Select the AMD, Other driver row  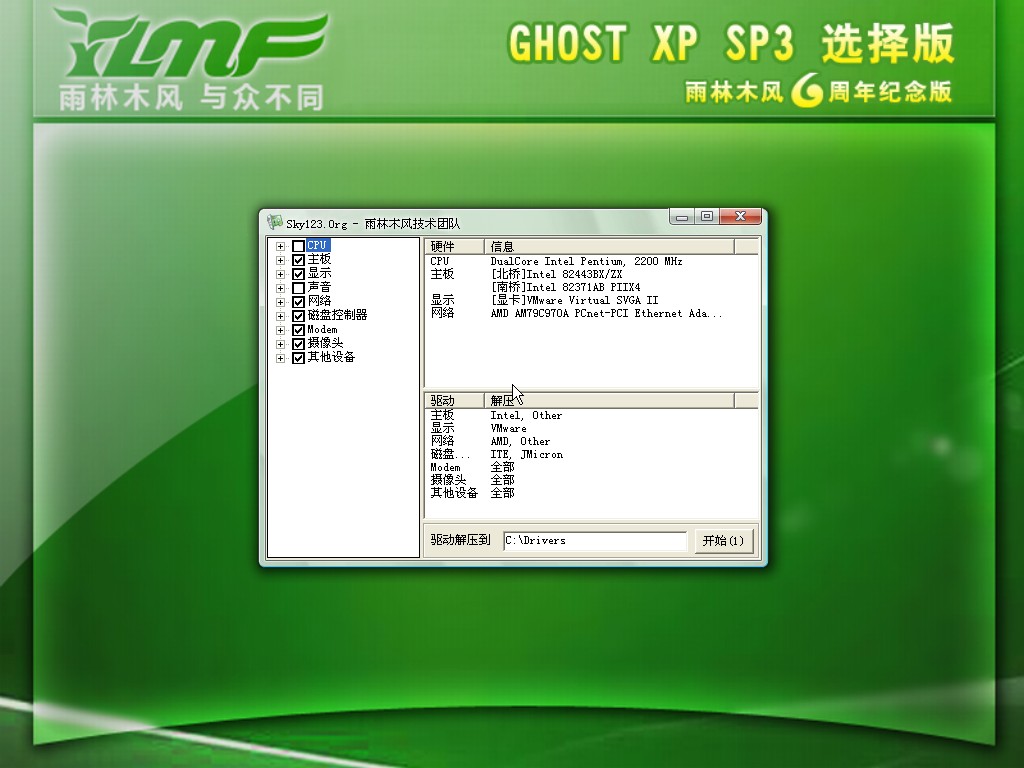520,441
